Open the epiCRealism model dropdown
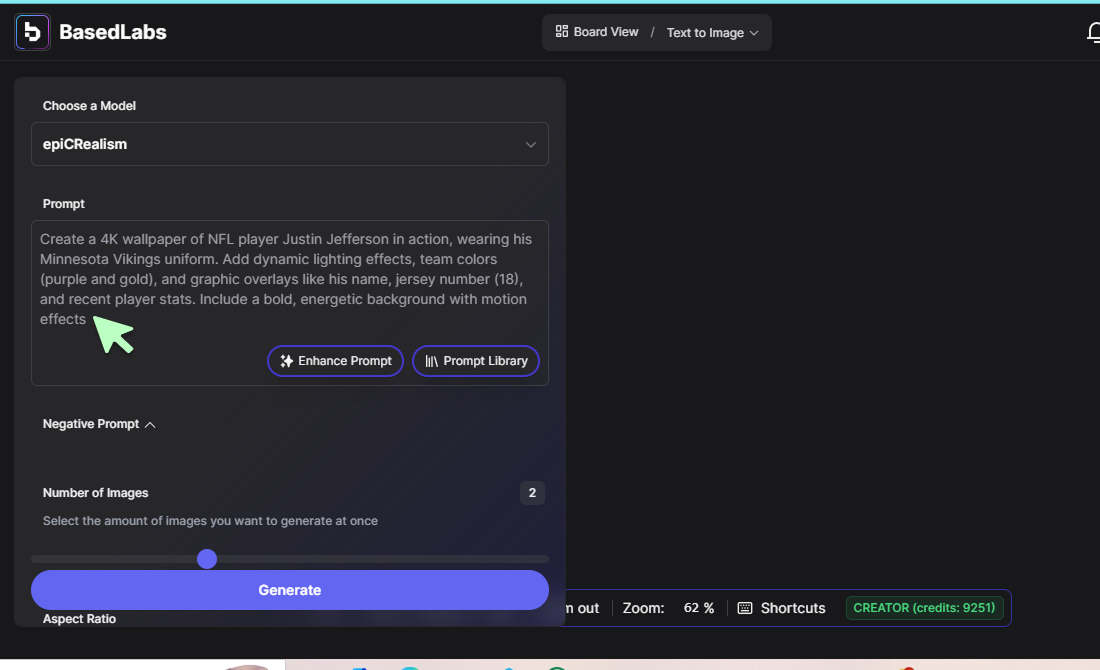 (x=290, y=145)
